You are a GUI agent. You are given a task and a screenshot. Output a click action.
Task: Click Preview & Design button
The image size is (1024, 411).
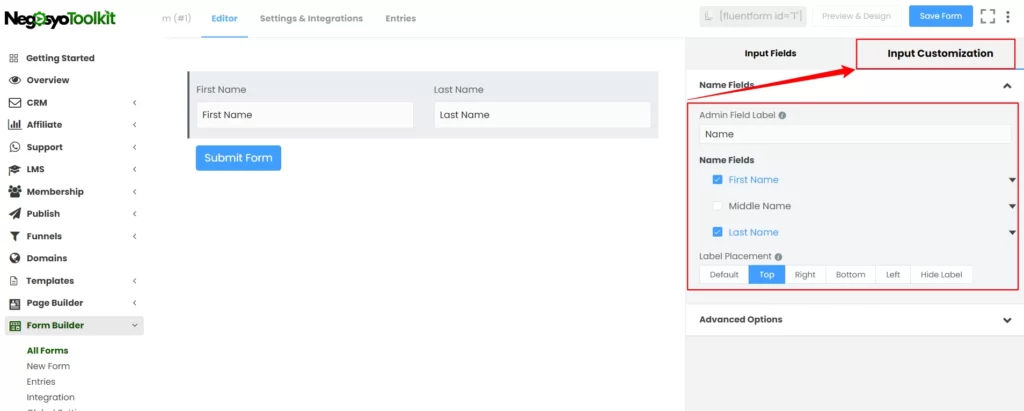(x=856, y=16)
